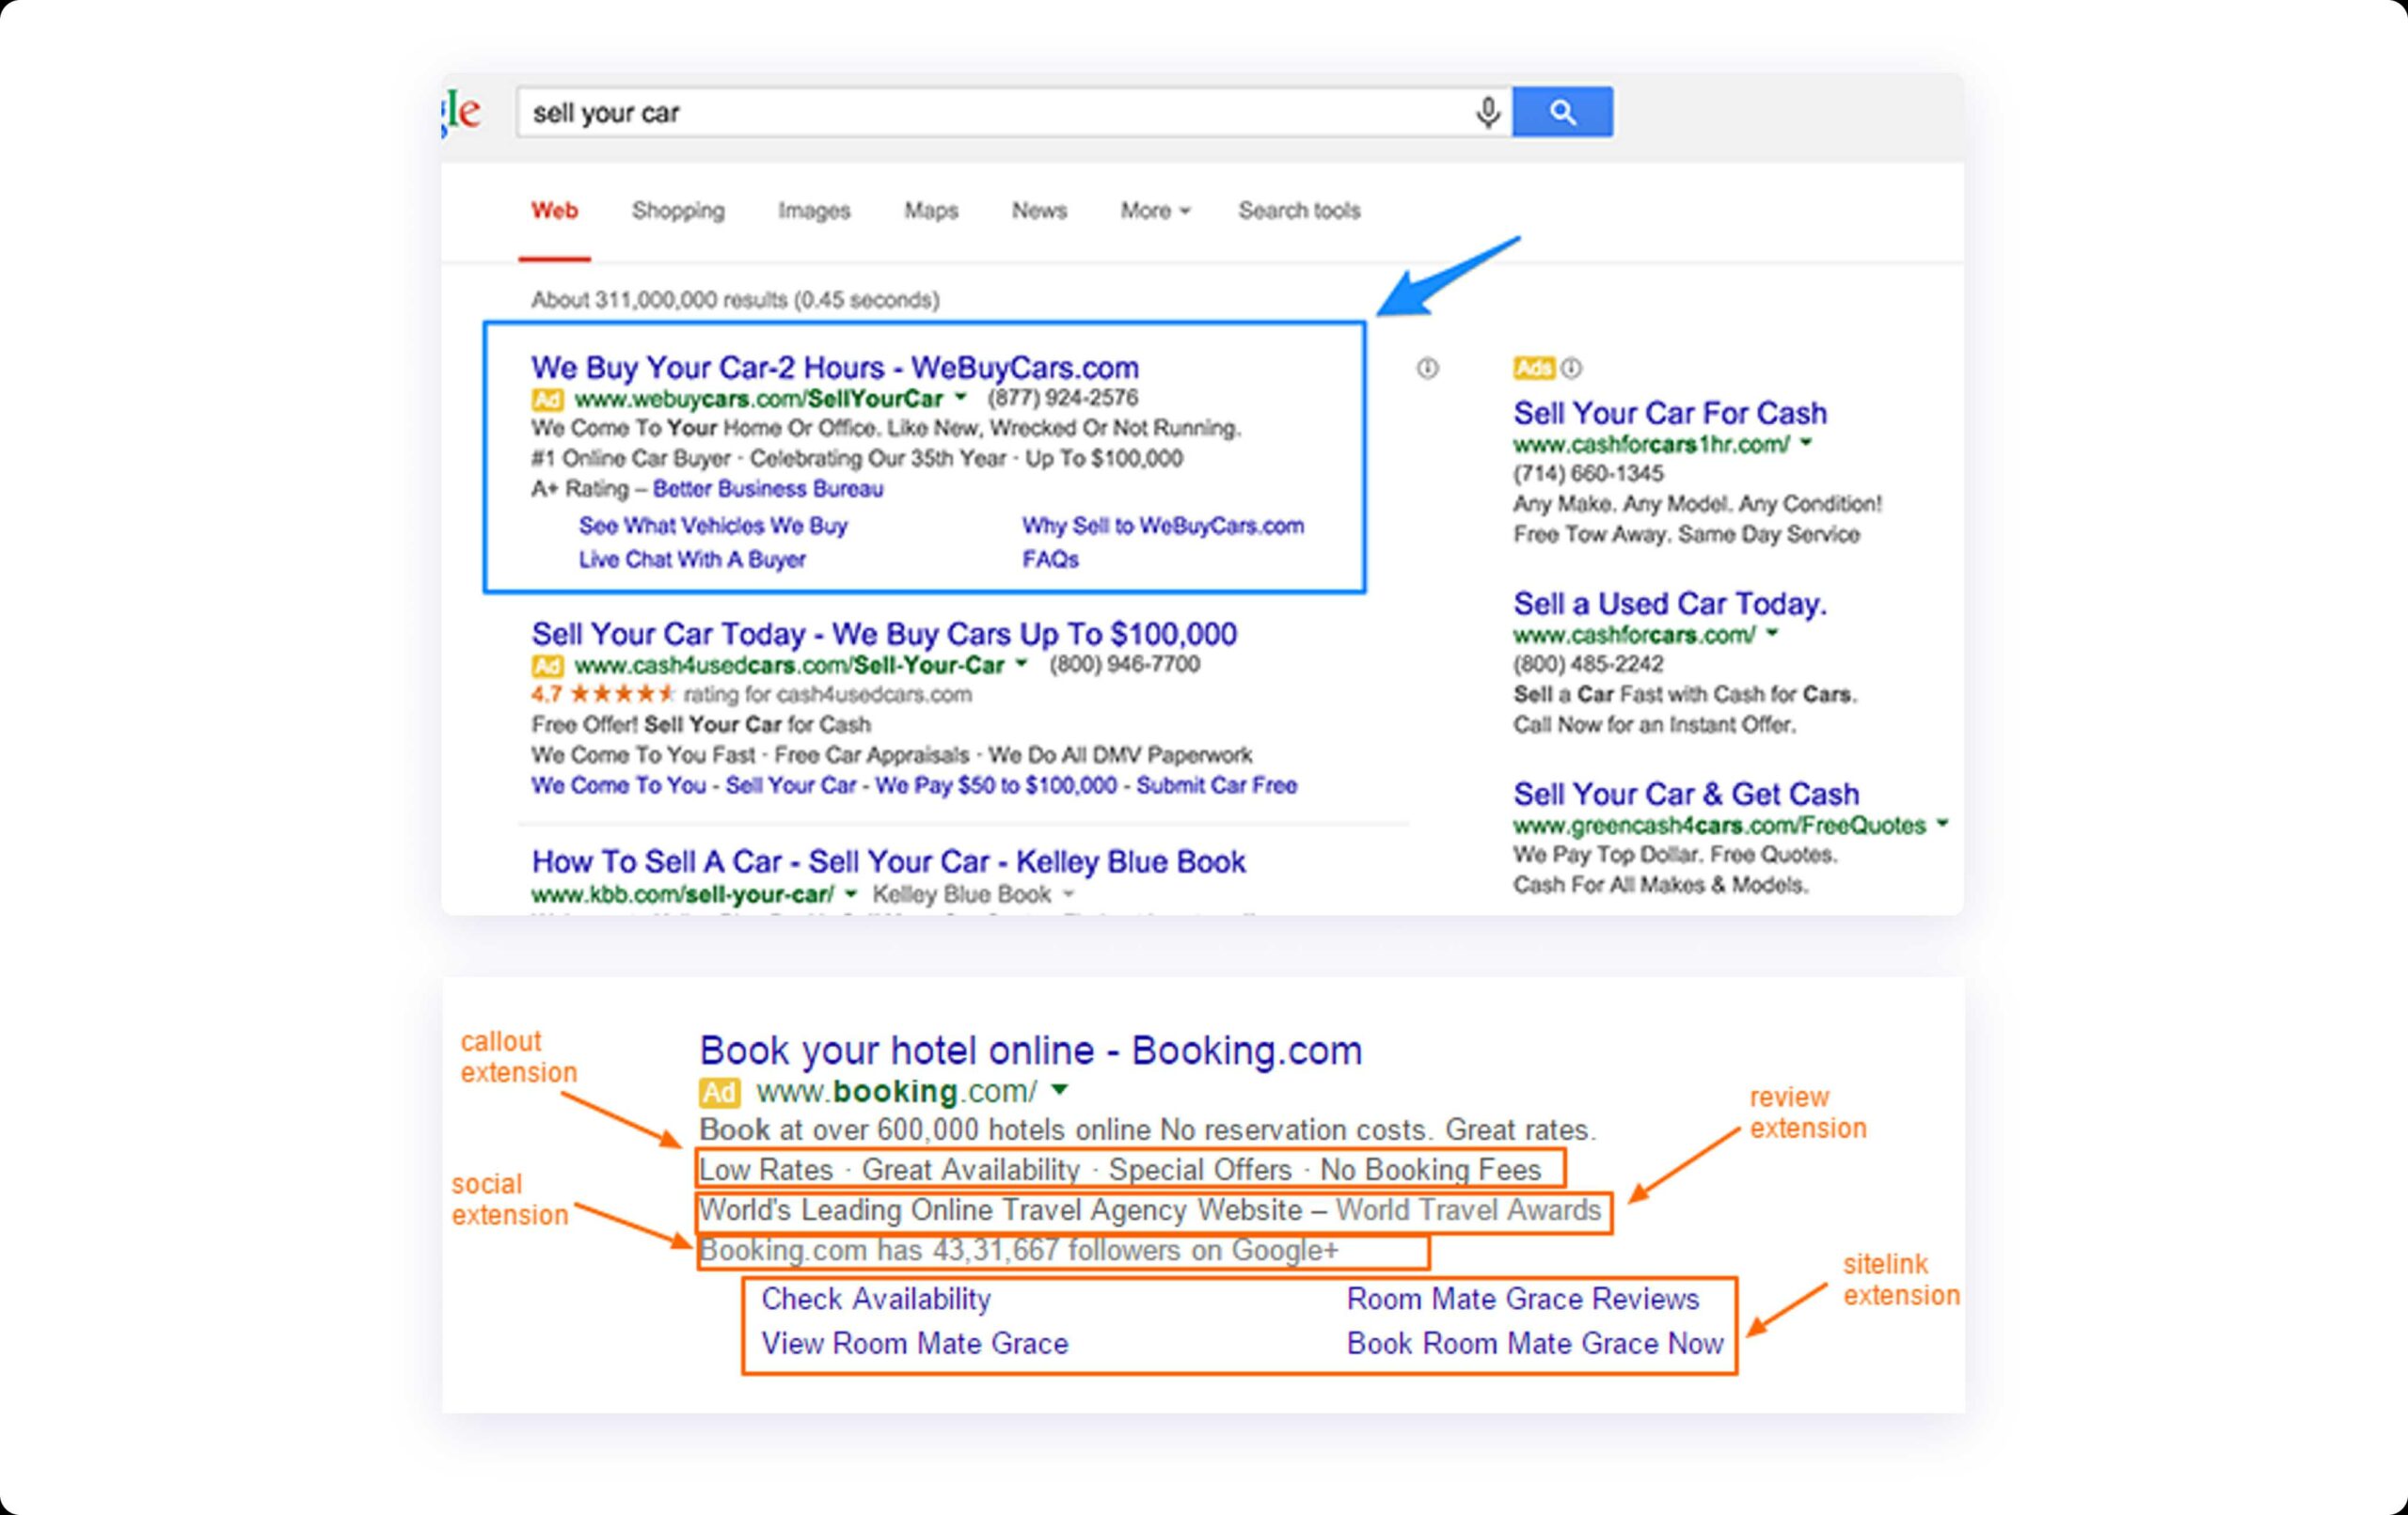This screenshot has width=2408, height=1515.
Task: Click the Sell Your Car For Cash ad title
Action: pyautogui.click(x=1669, y=413)
